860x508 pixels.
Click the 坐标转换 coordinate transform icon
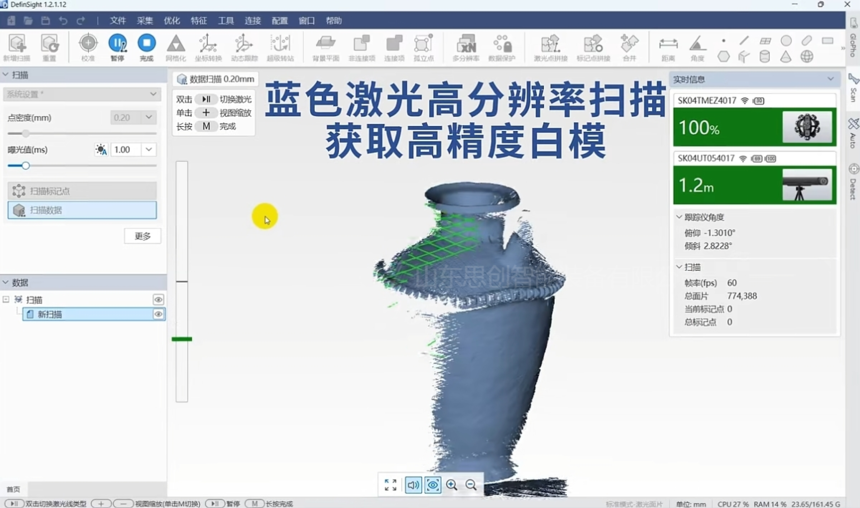coord(208,47)
